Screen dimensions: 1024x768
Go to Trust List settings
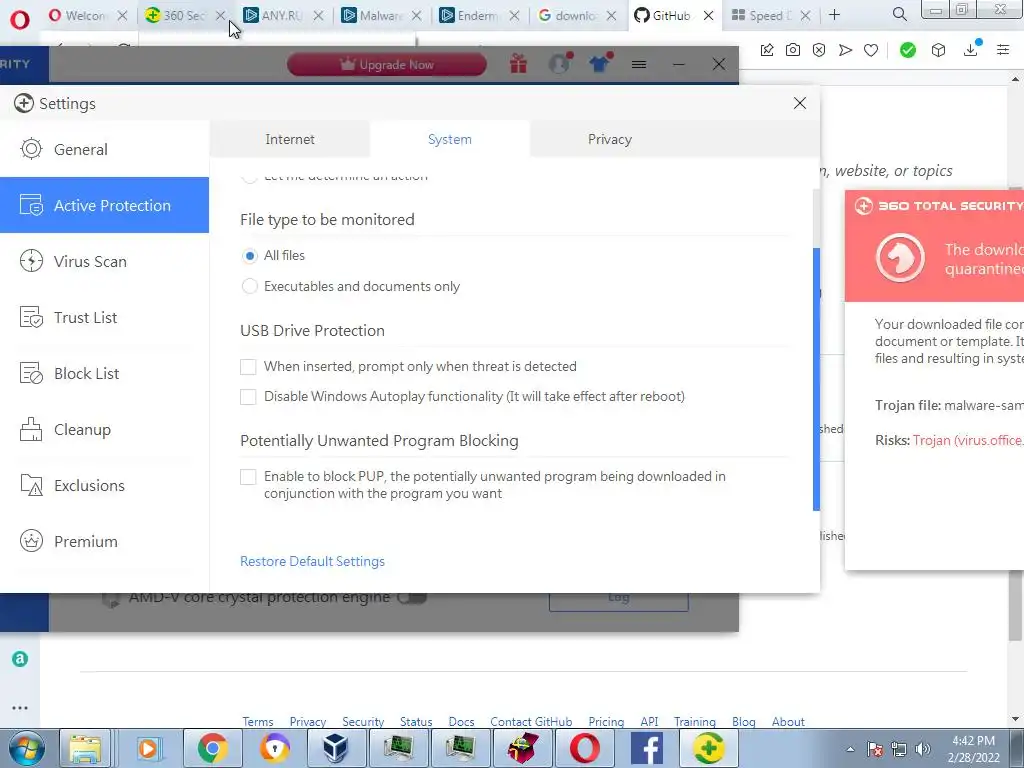(104, 317)
